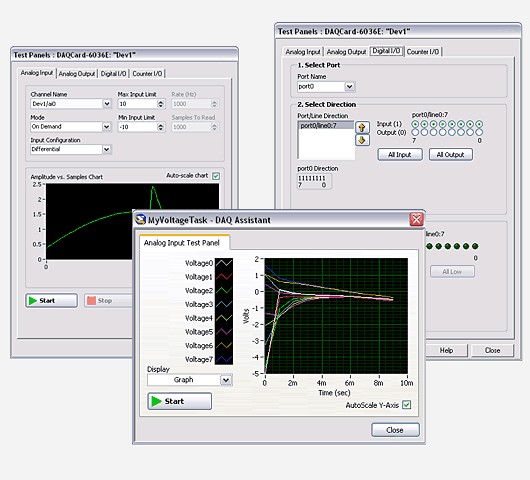
Task: Adjust Samples To Read stepper arrows
Action: coord(214,127)
